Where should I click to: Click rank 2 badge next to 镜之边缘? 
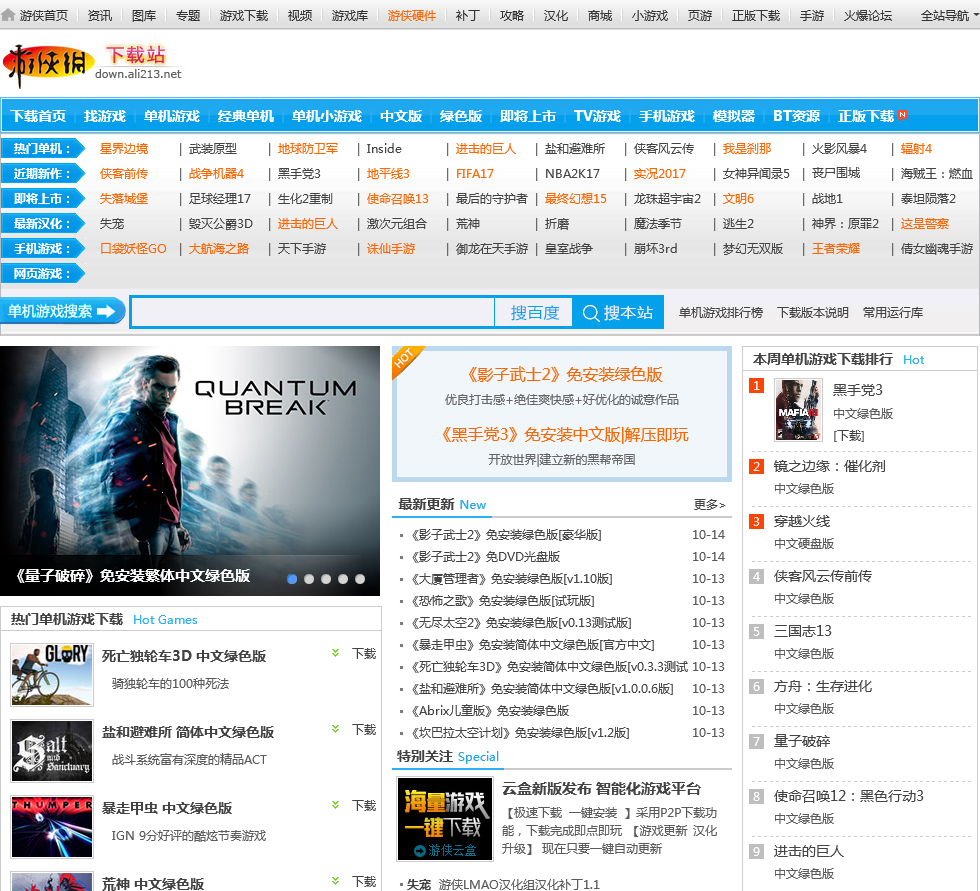(756, 466)
